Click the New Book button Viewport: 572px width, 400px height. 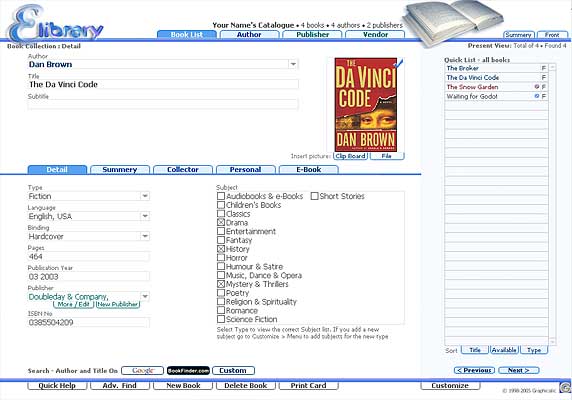click(183, 385)
